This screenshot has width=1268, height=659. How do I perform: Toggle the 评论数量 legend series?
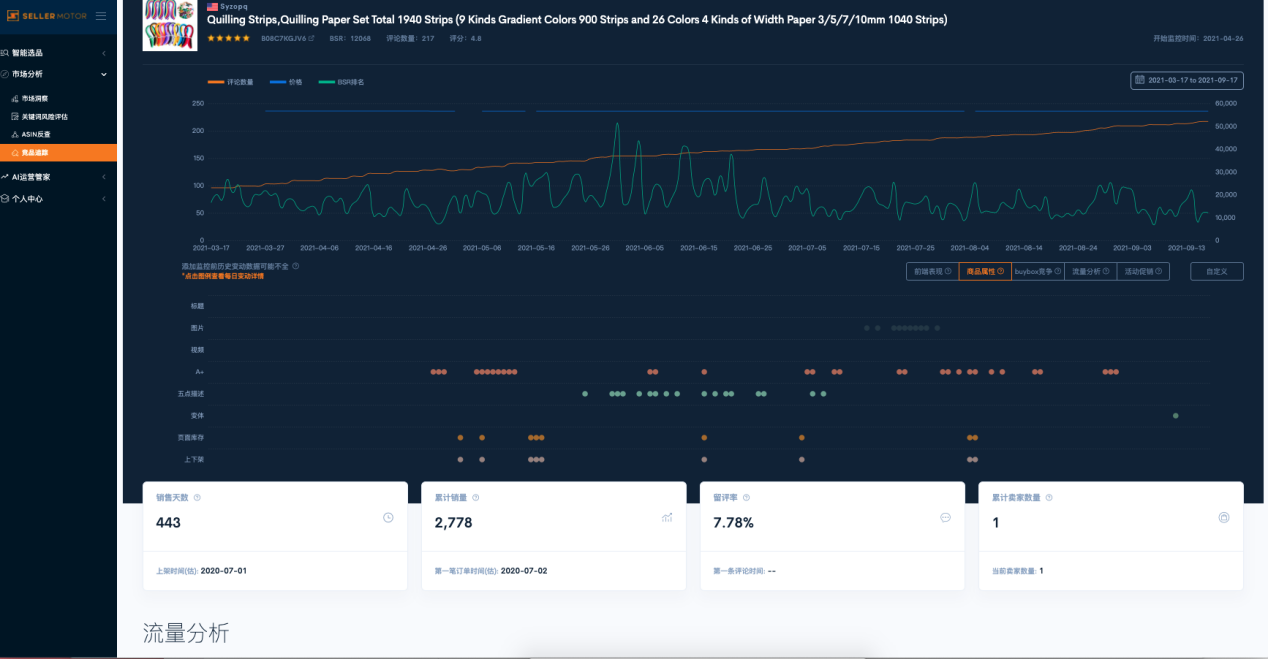pos(230,82)
